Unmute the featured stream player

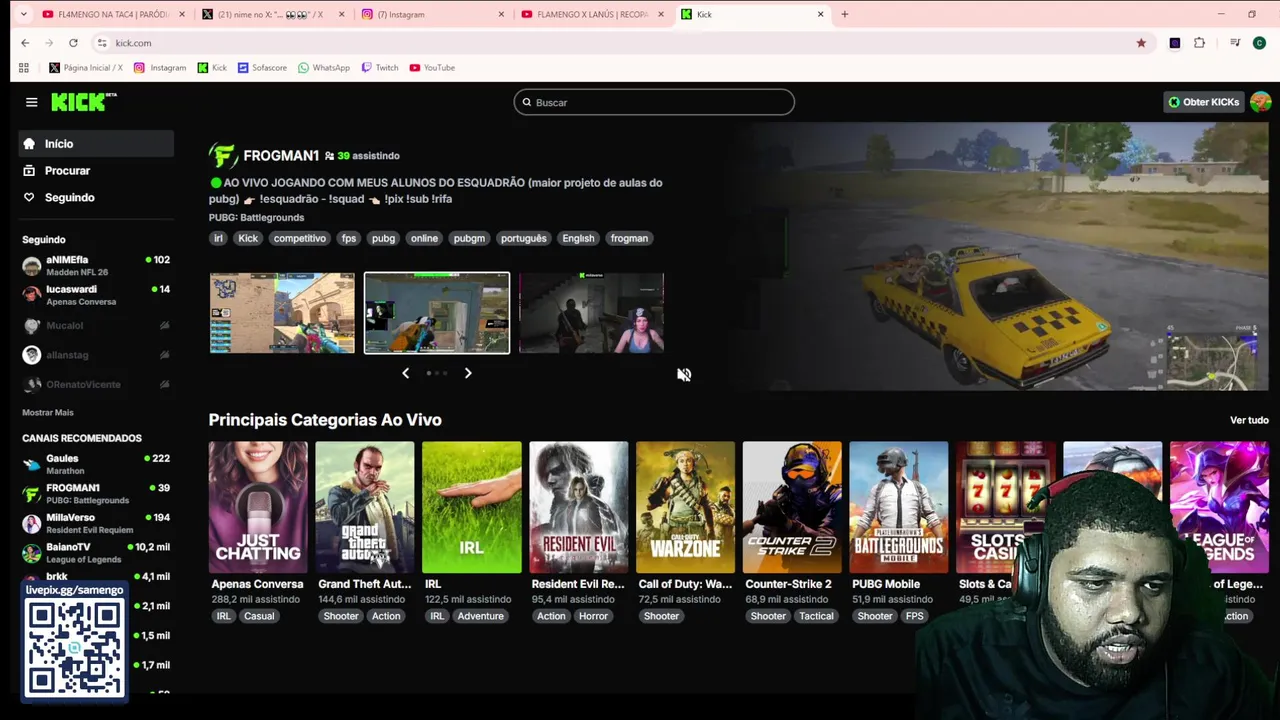(684, 374)
